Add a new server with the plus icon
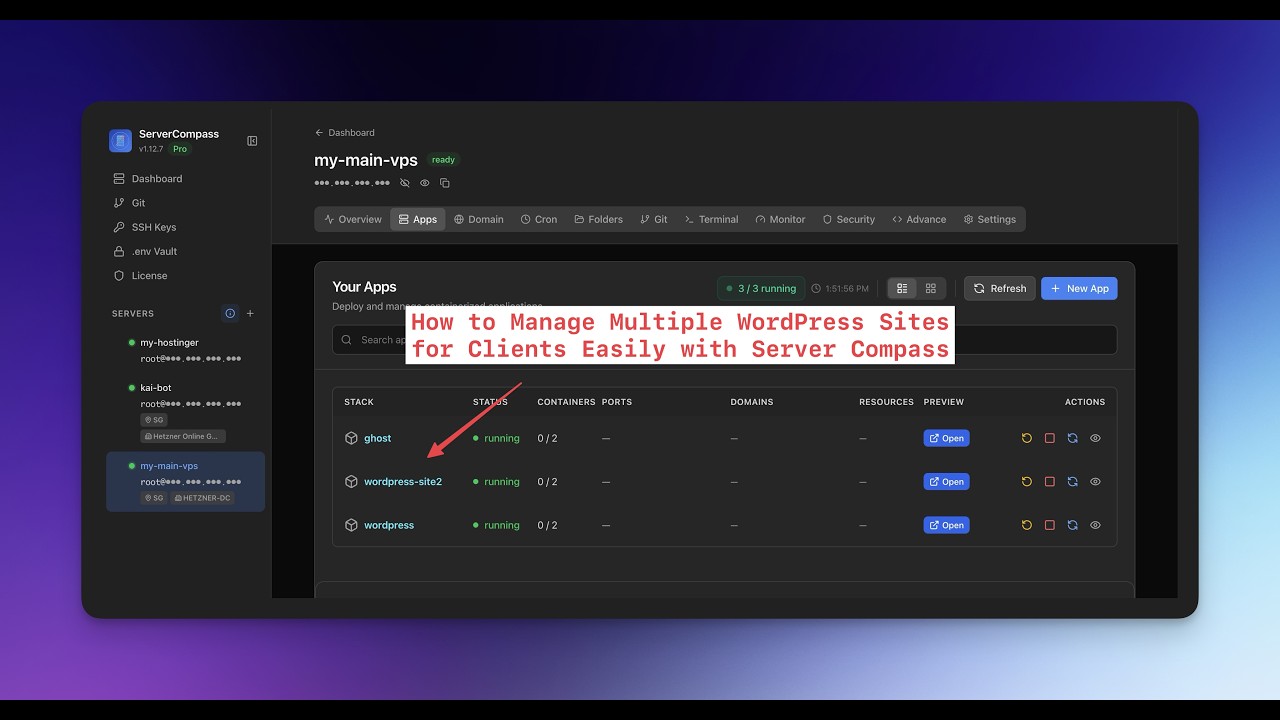The image size is (1280, 720). [250, 313]
